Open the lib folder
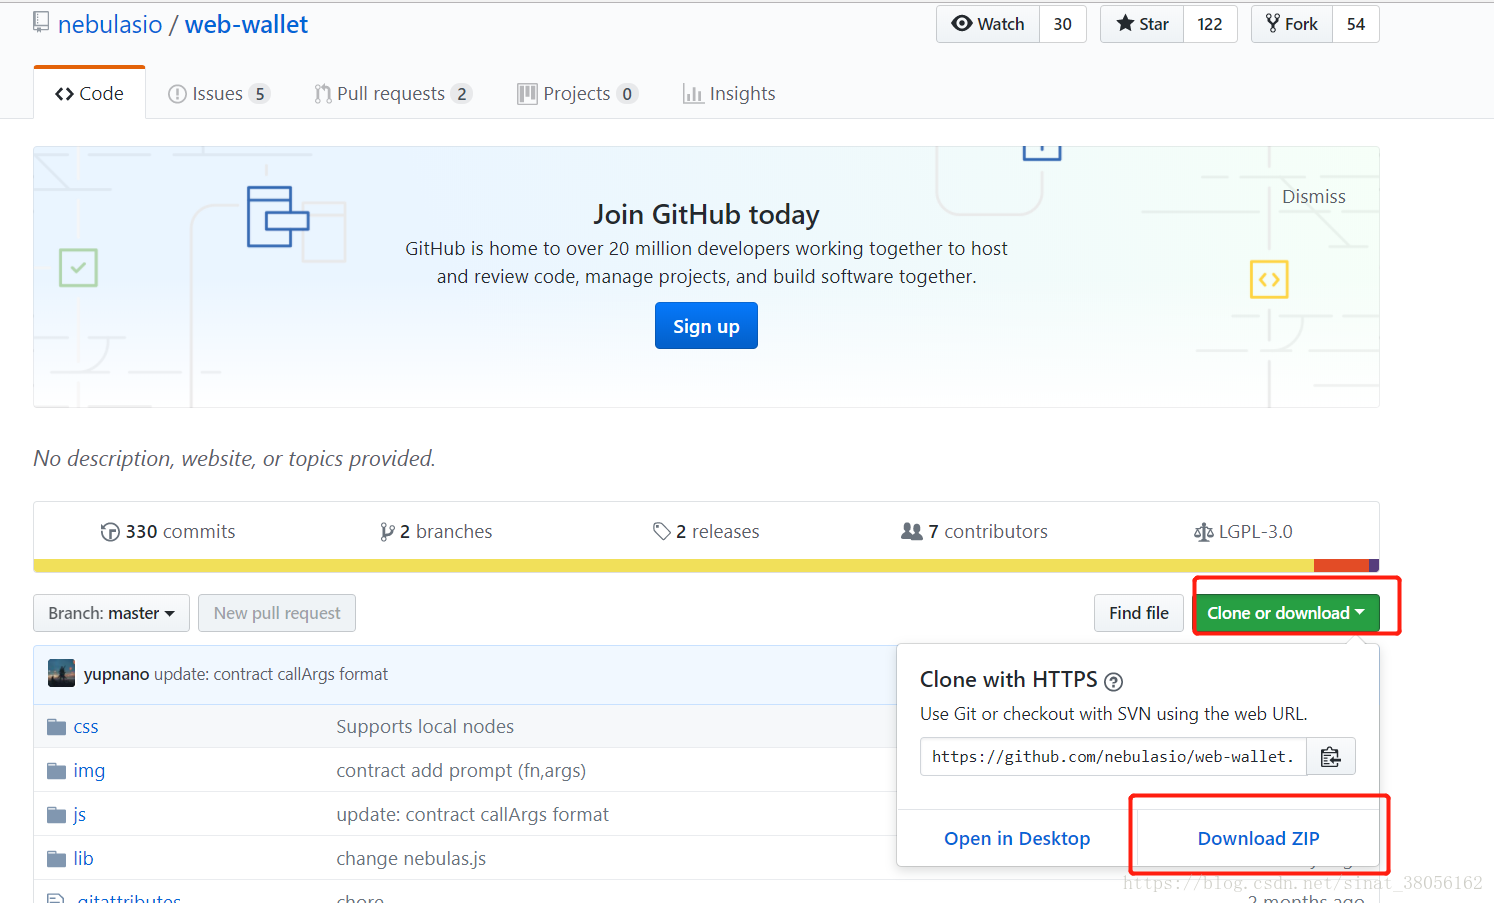Screen dimensions: 1494x903 tap(83, 859)
